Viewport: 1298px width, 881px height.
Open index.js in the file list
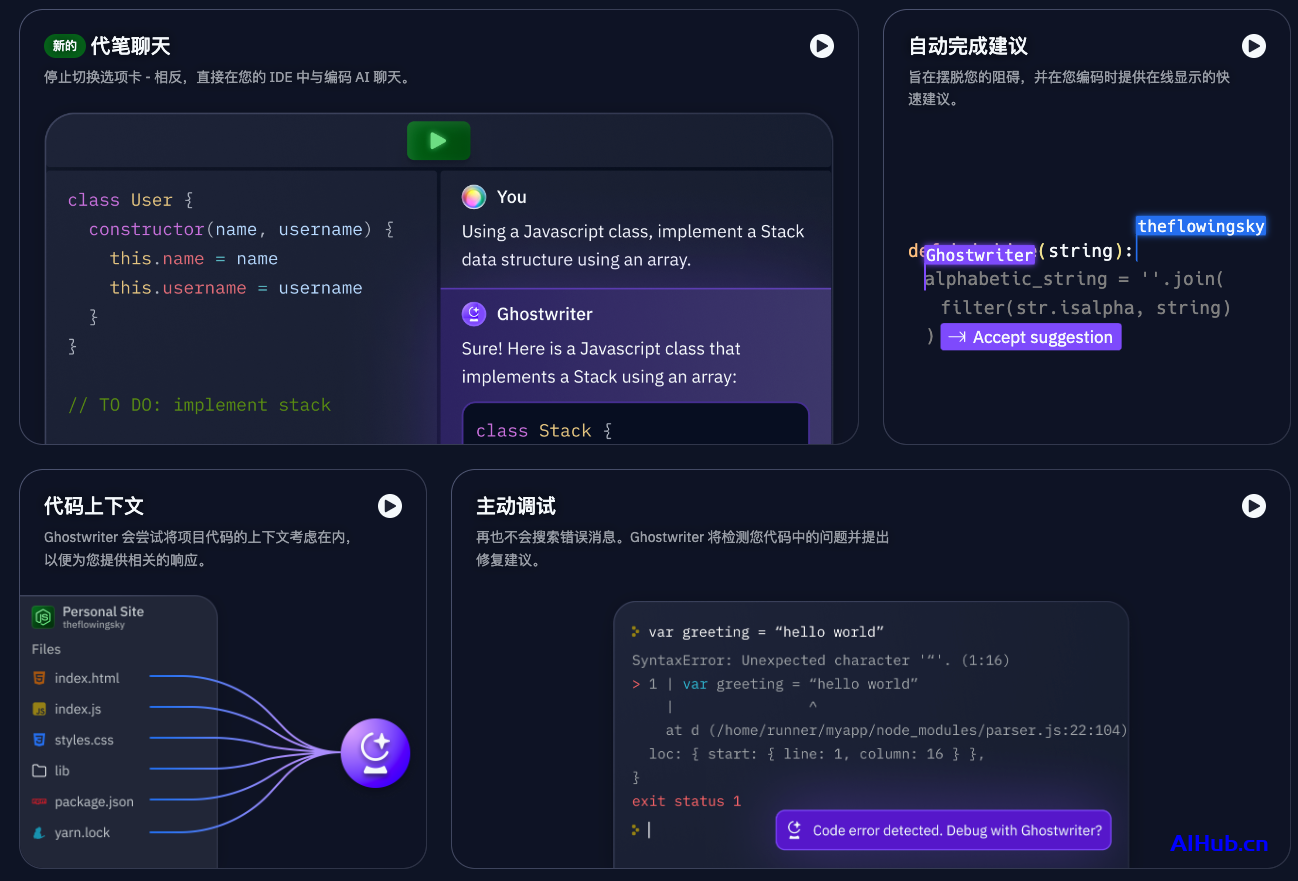click(x=77, y=709)
